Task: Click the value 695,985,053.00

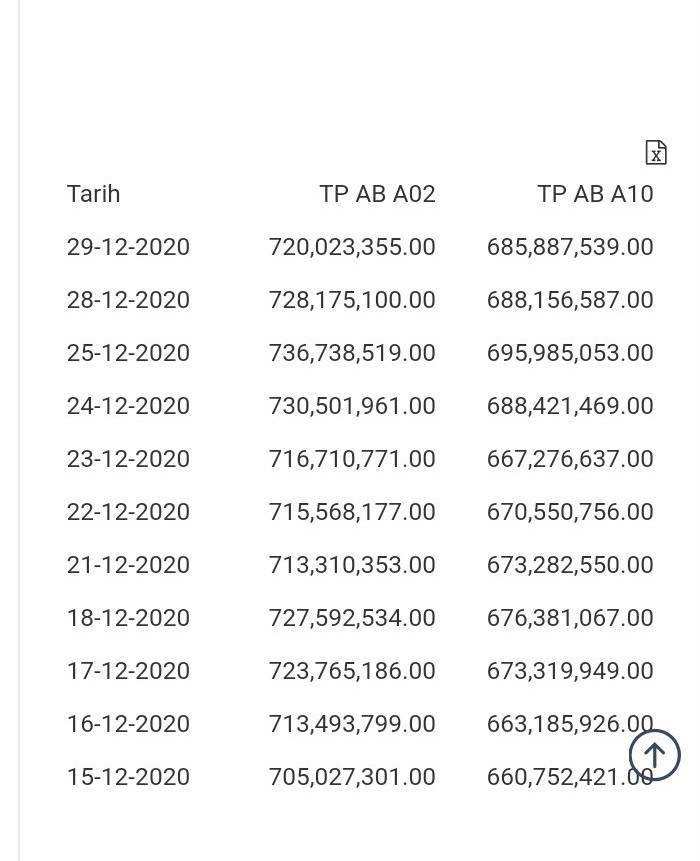Action: pos(570,353)
